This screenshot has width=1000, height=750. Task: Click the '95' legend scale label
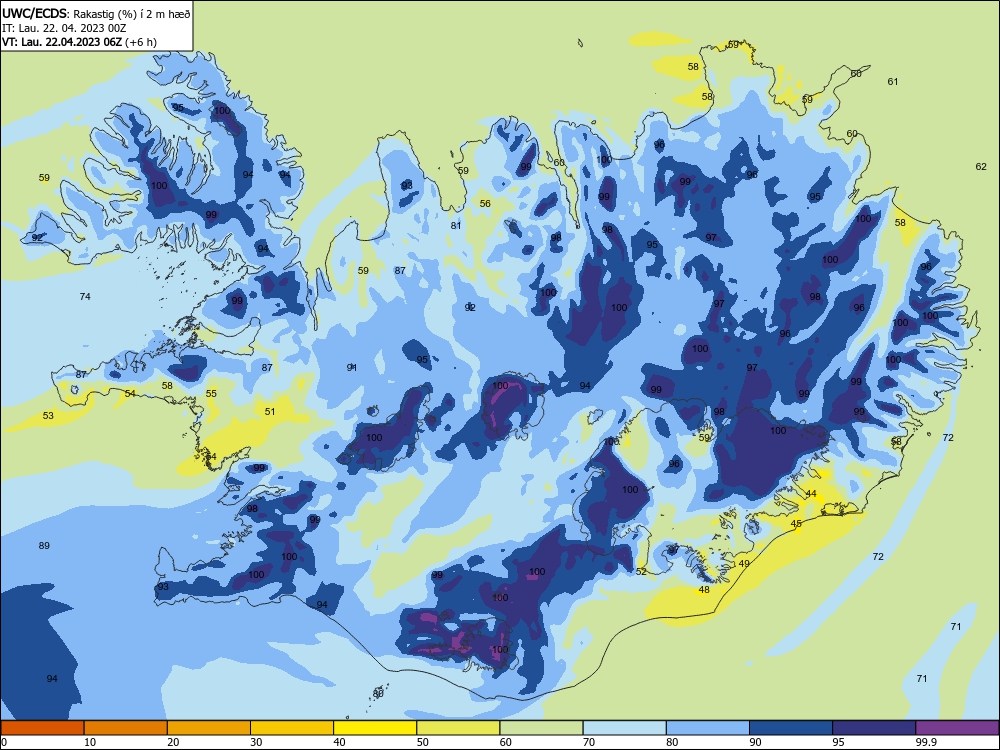coord(839,742)
